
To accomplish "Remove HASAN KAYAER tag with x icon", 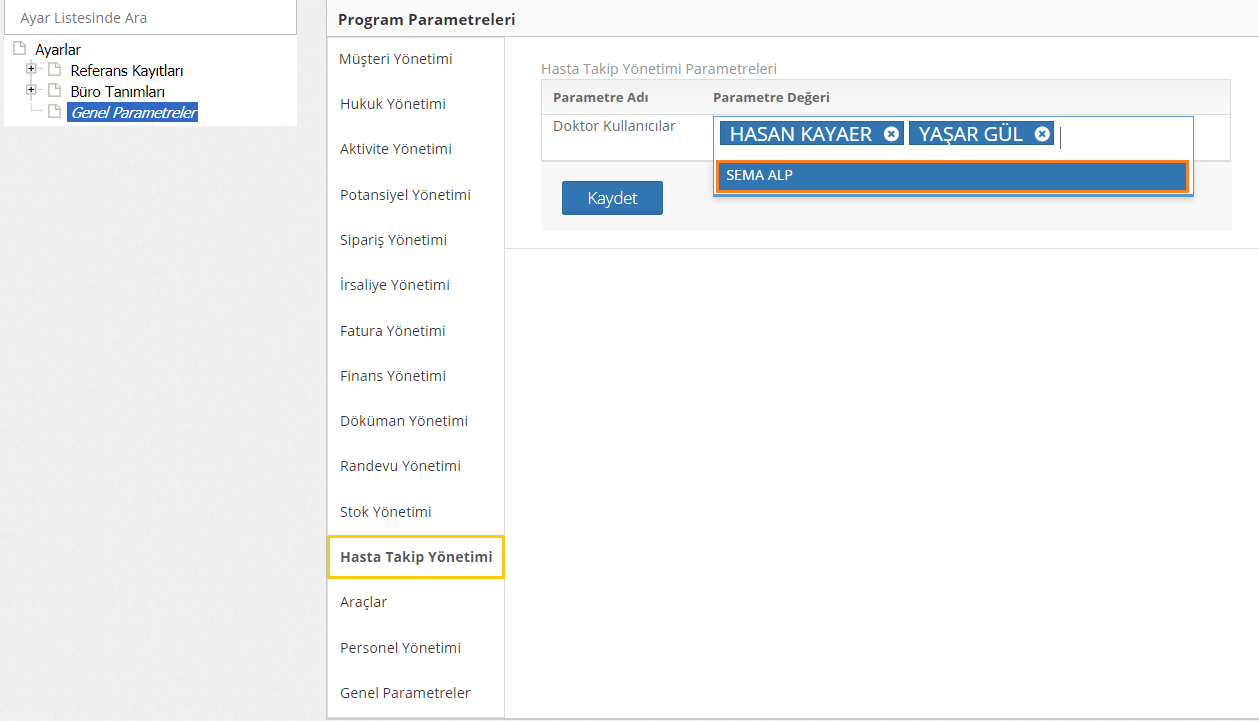I will pyautogui.click(x=891, y=134).
